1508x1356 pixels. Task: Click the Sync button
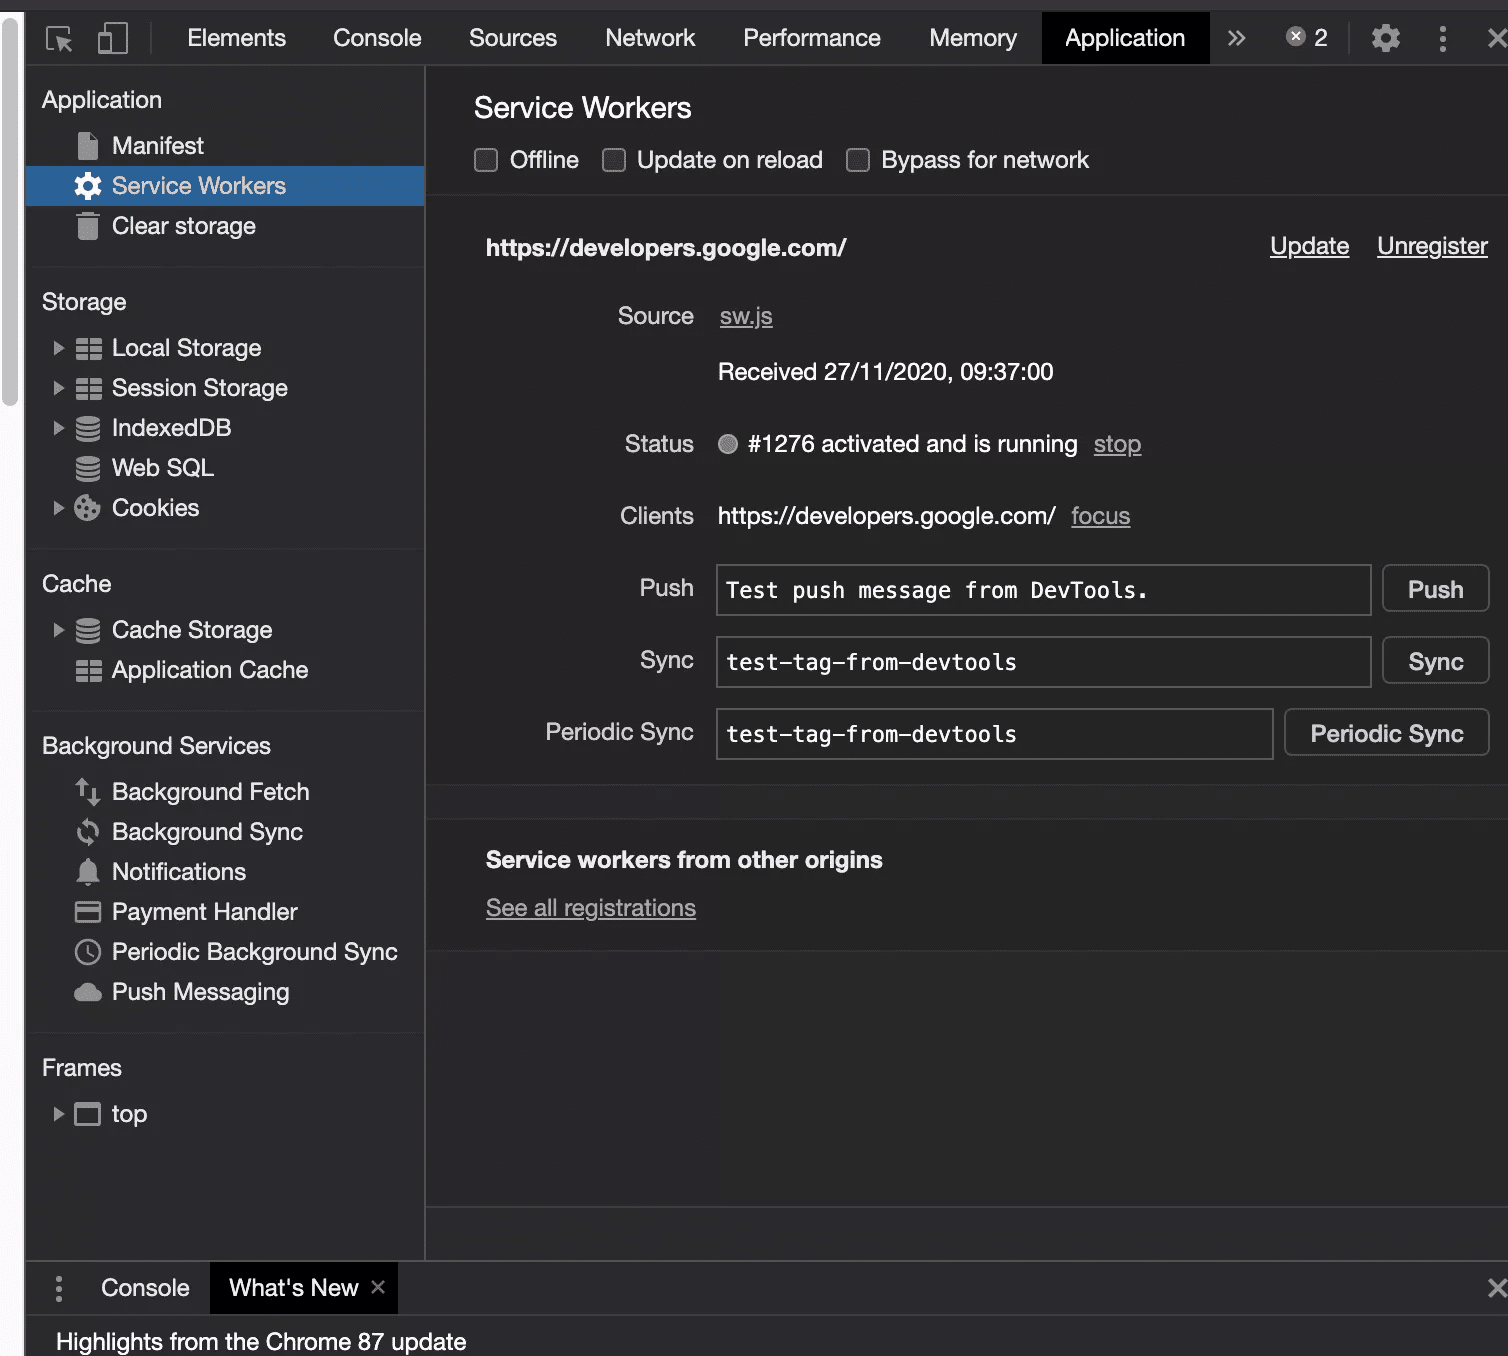pyautogui.click(x=1435, y=661)
